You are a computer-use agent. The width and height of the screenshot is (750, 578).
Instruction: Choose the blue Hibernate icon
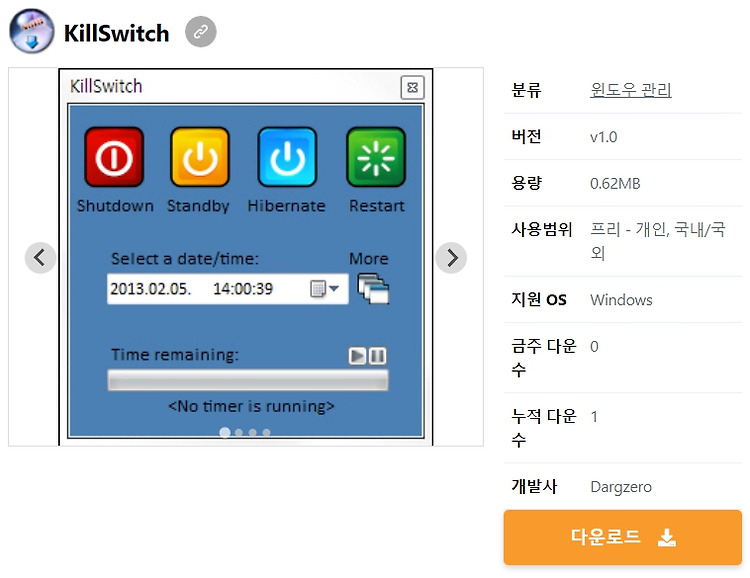(x=287, y=157)
